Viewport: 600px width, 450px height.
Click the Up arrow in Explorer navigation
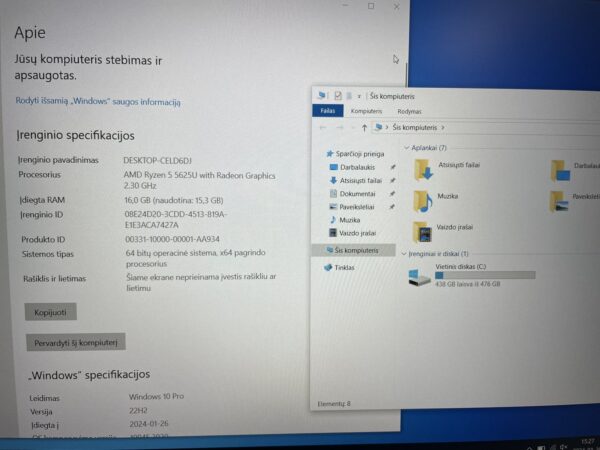(x=364, y=128)
